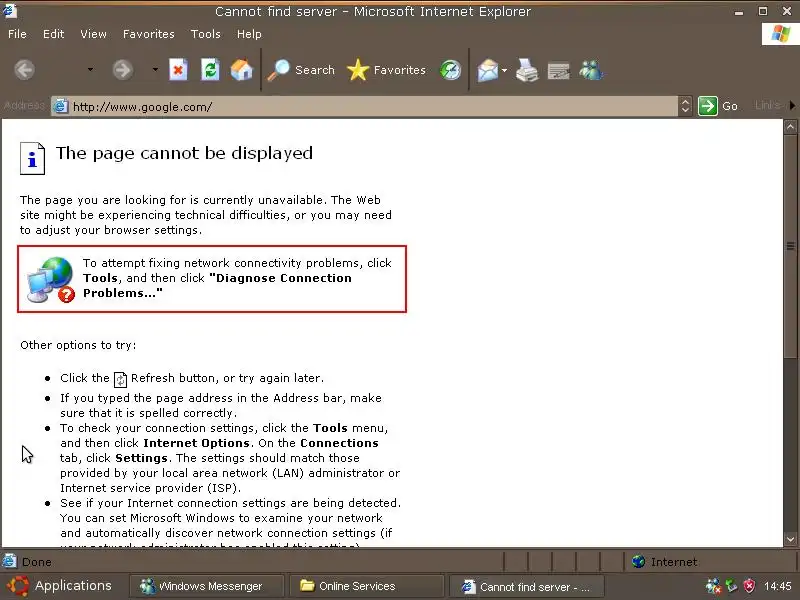Click the page icon in address bar
This screenshot has width=800, height=600.
(61, 107)
